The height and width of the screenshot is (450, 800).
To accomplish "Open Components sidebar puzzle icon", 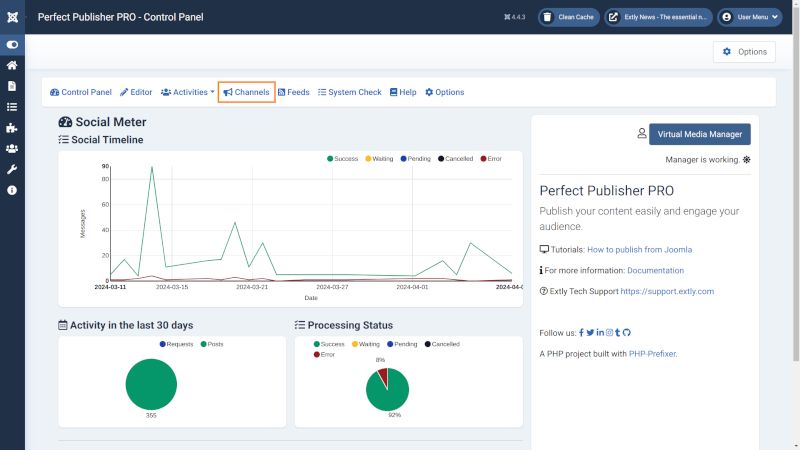I will 12,128.
